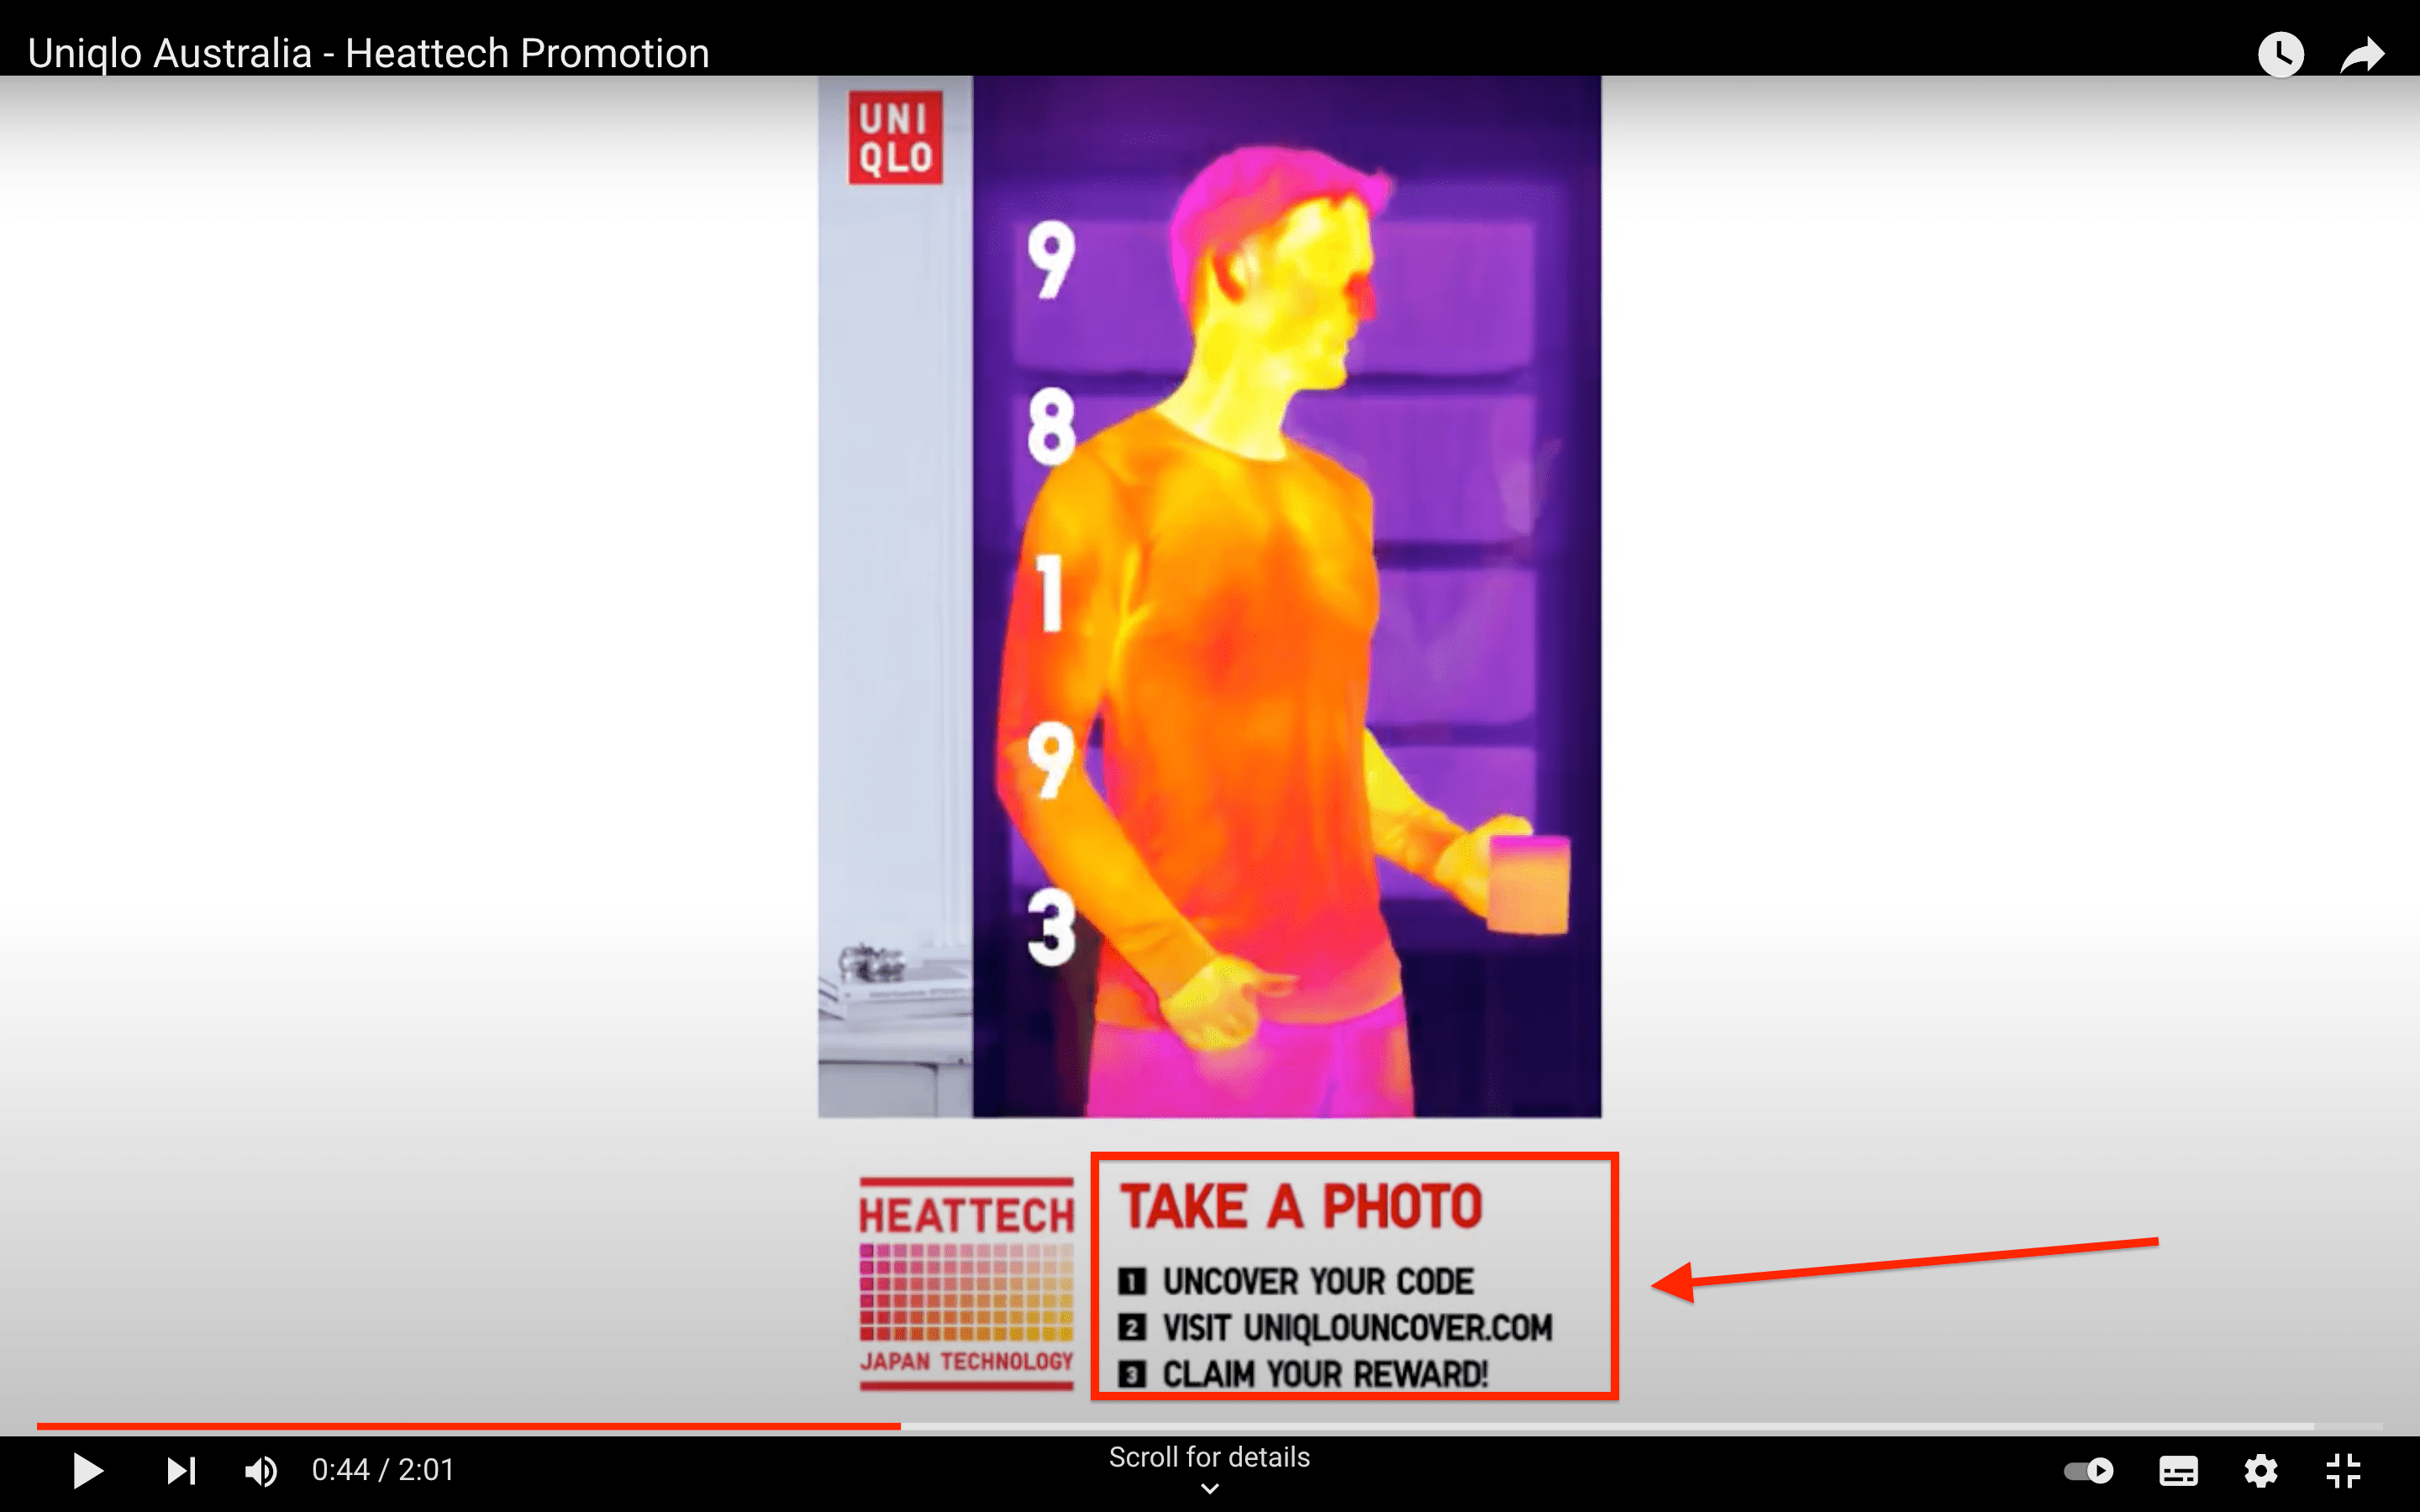Image resolution: width=2420 pixels, height=1512 pixels.
Task: Share the video with arrow icon
Action: [2363, 54]
